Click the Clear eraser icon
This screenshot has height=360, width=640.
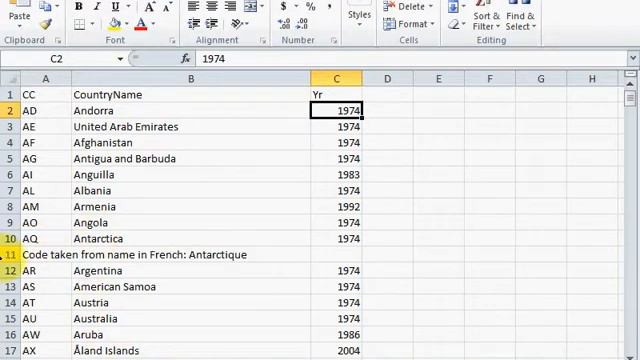click(x=454, y=25)
